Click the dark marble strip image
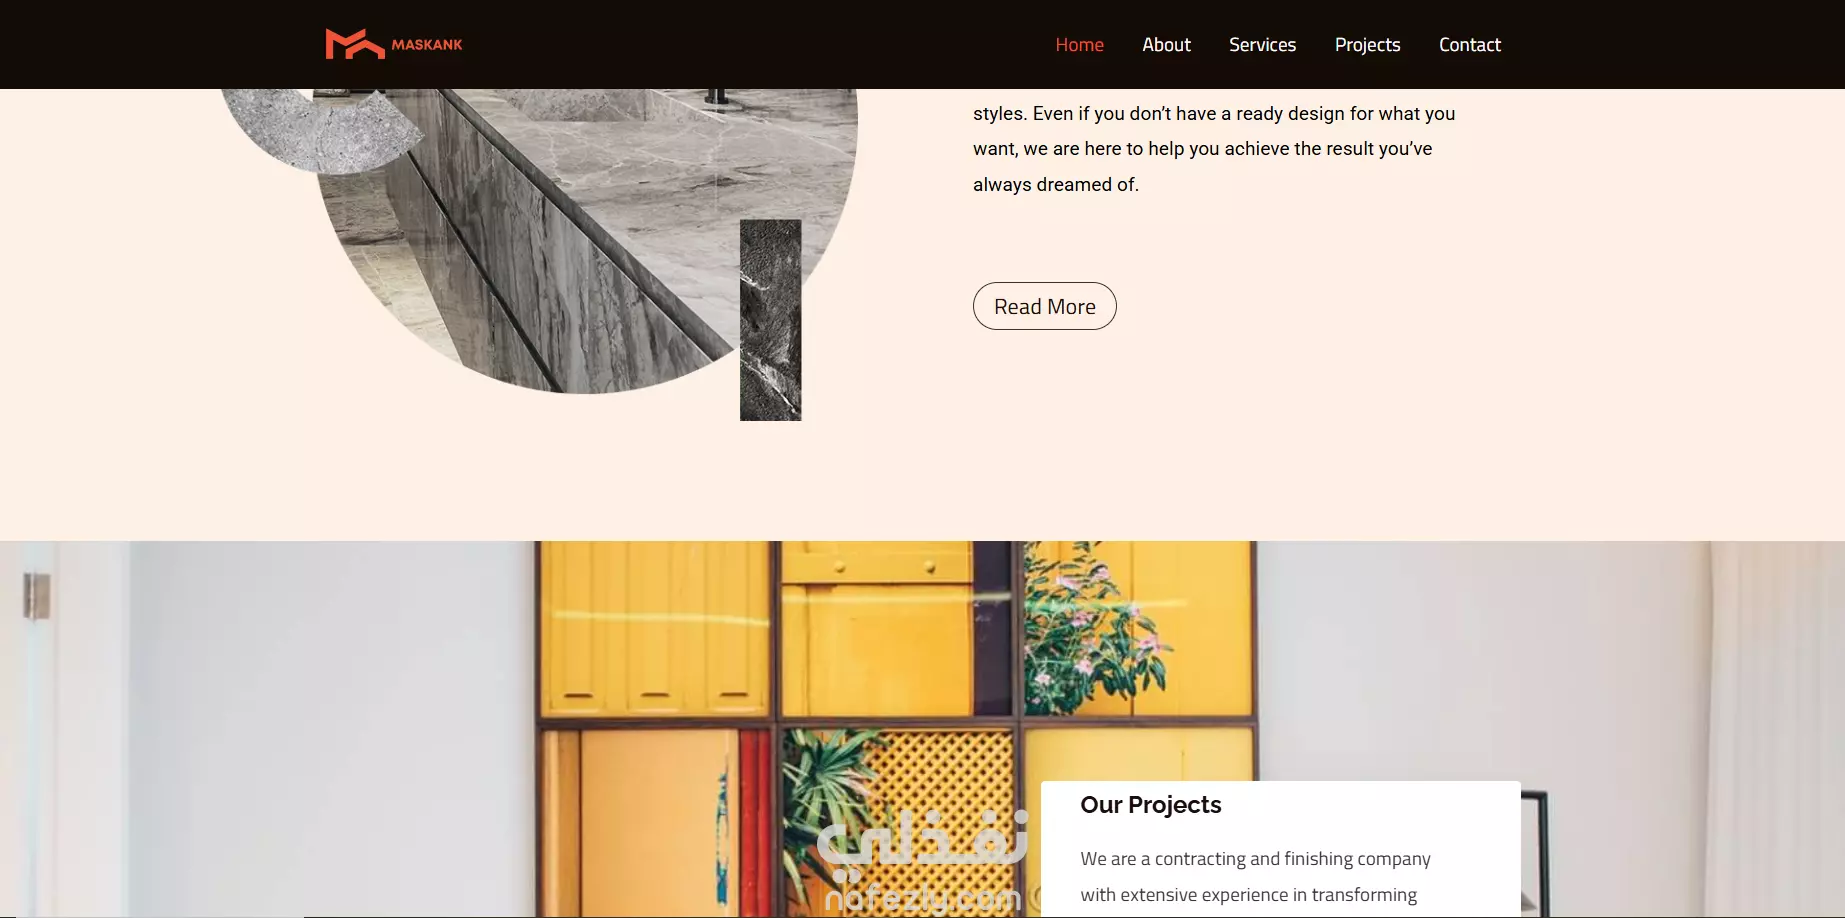Image resolution: width=1845 pixels, height=918 pixels. (770, 320)
